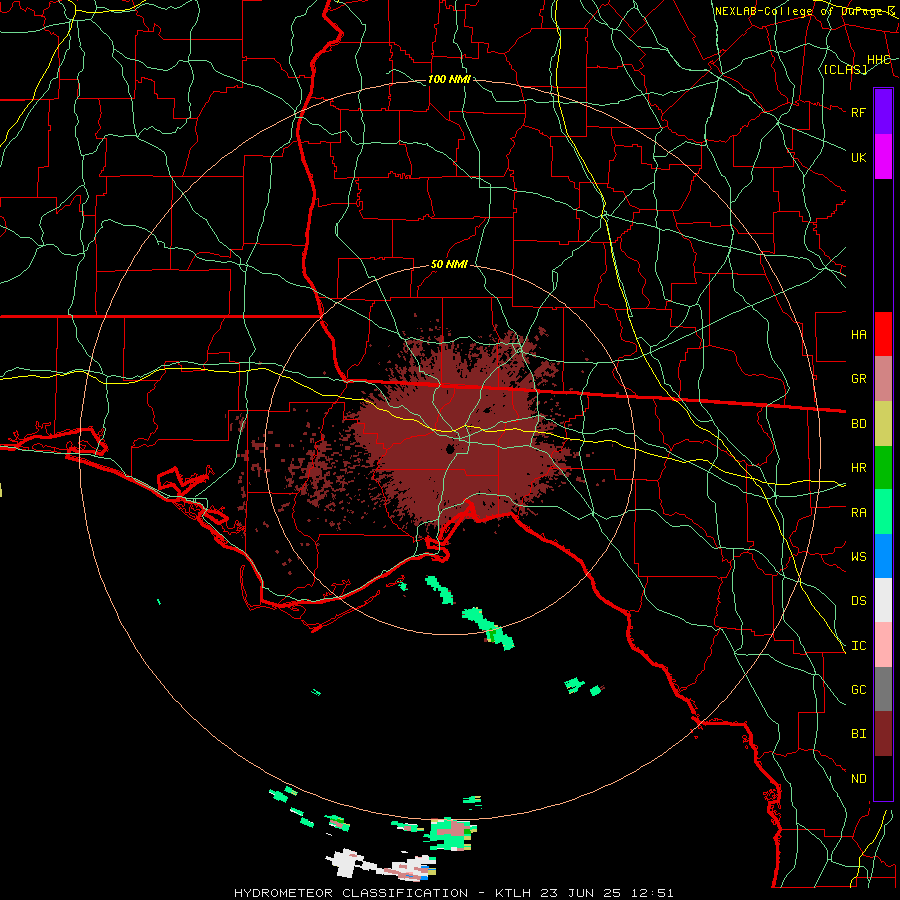Click the BD legend label
Screen dimensions: 900x900
coord(858,424)
